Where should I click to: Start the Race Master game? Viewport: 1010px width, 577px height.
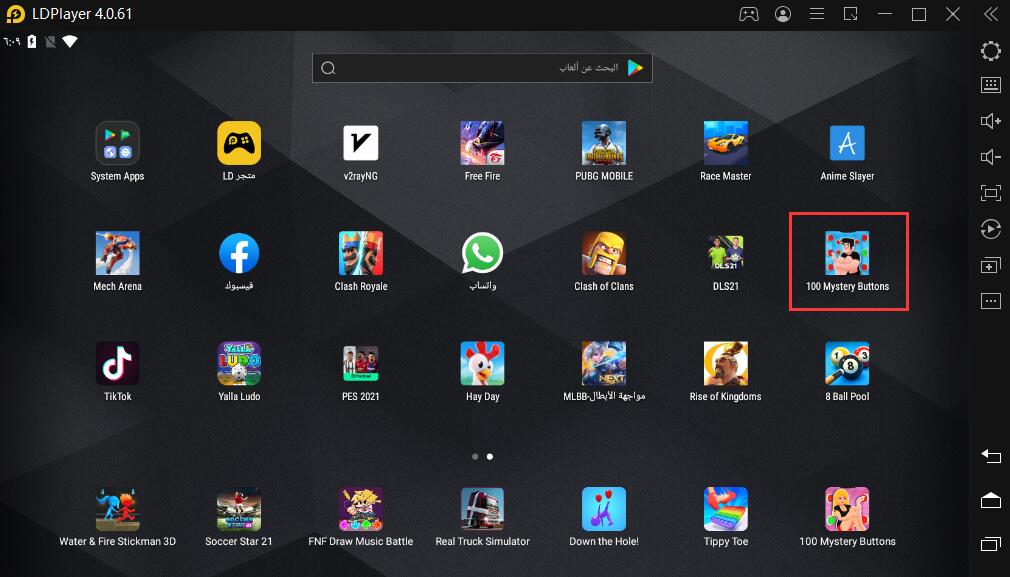coord(726,143)
